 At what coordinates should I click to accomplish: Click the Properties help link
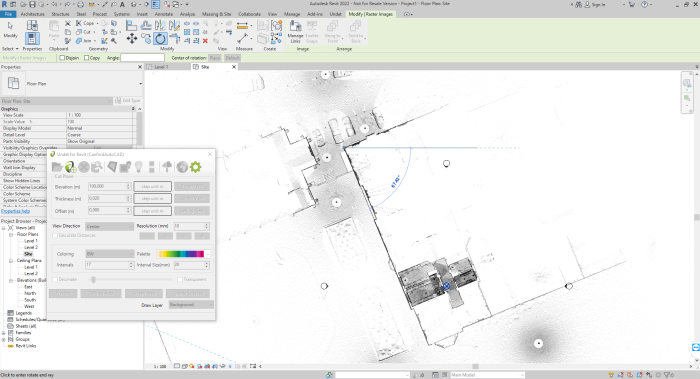coord(16,211)
